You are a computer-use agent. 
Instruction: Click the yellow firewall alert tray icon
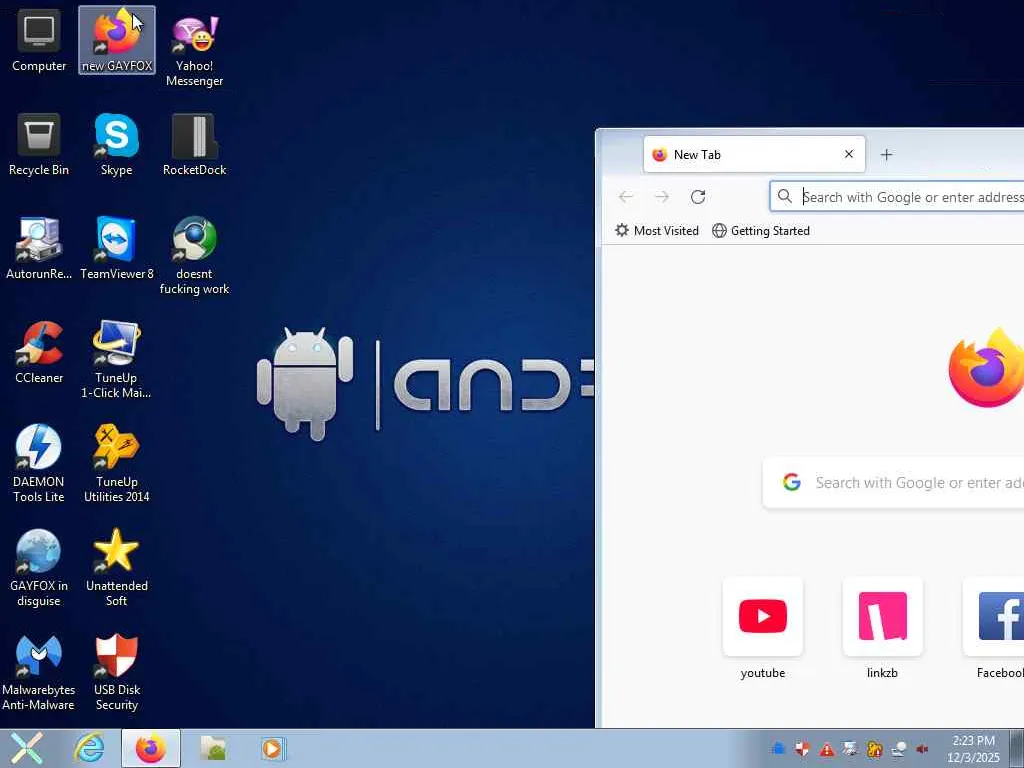[874, 749]
